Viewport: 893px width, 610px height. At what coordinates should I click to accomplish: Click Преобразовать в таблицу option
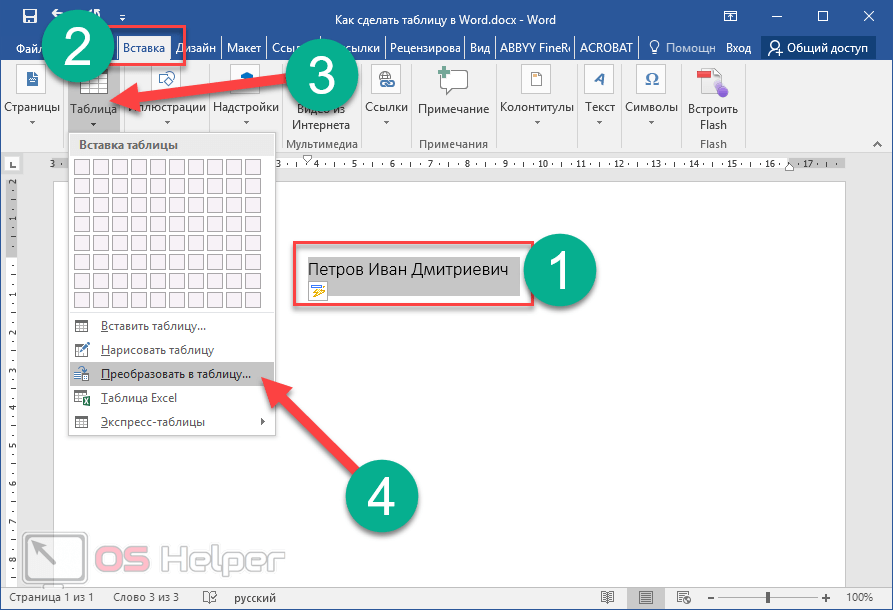click(x=176, y=374)
